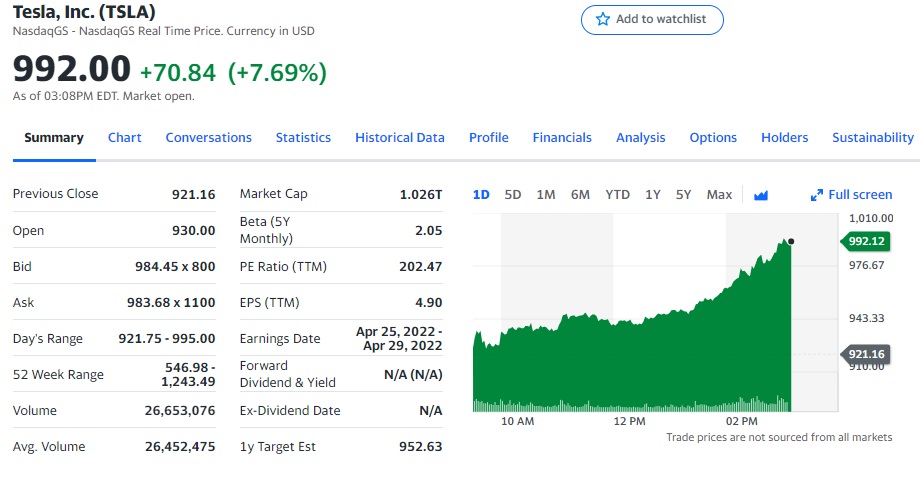The image size is (920, 481).
Task: Click the black dot at chart's latest price
Action: [x=791, y=241]
